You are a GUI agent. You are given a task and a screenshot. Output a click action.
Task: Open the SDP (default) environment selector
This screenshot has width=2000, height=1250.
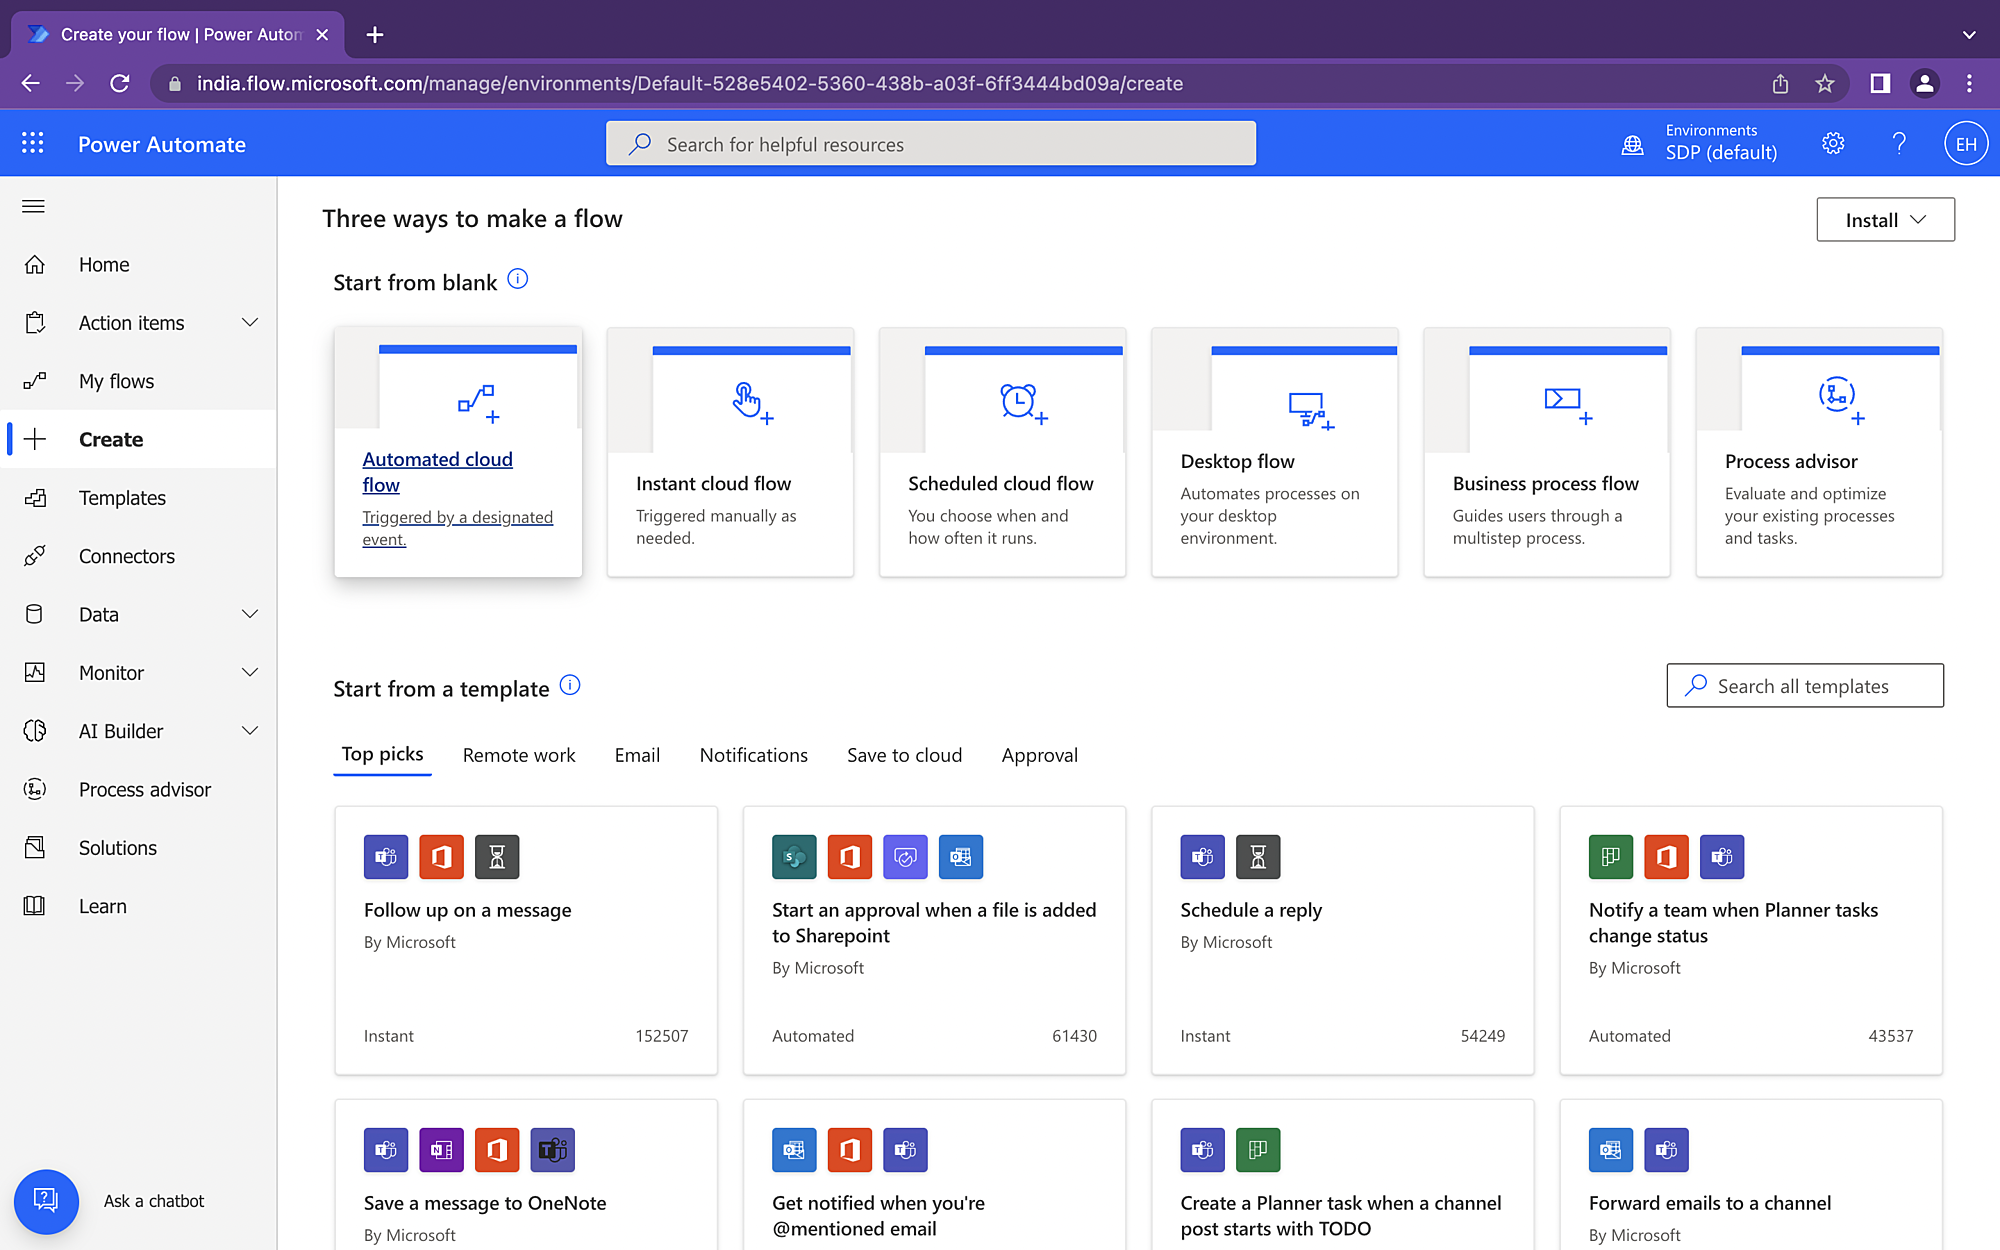coord(1720,153)
